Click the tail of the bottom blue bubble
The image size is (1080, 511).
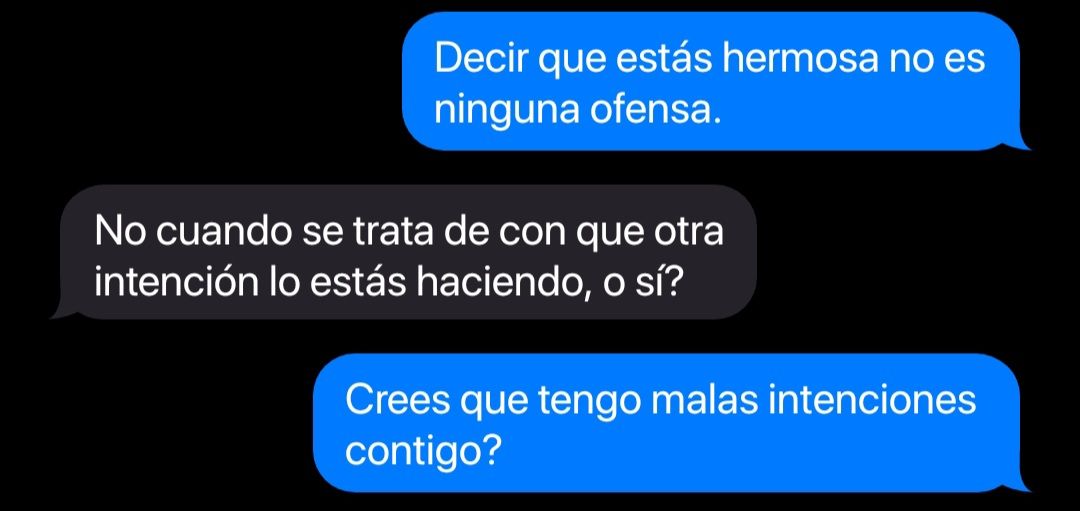click(1021, 485)
